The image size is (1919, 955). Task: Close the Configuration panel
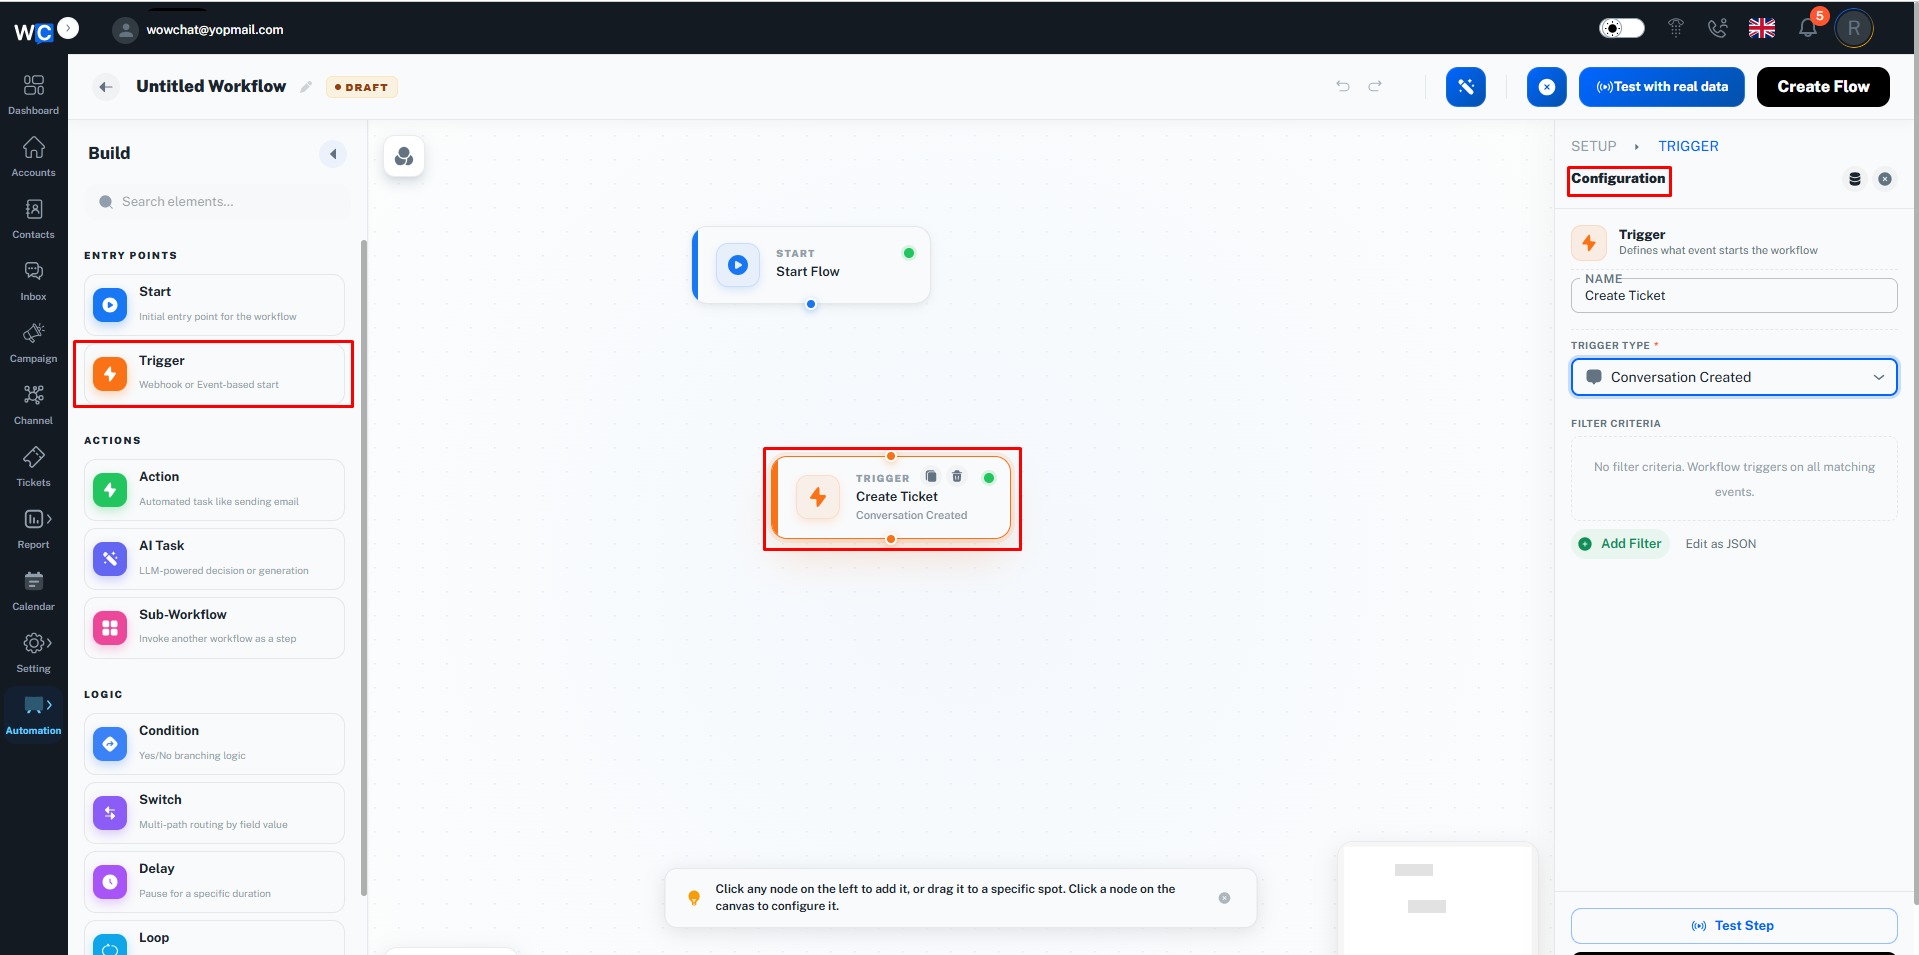pos(1885,179)
